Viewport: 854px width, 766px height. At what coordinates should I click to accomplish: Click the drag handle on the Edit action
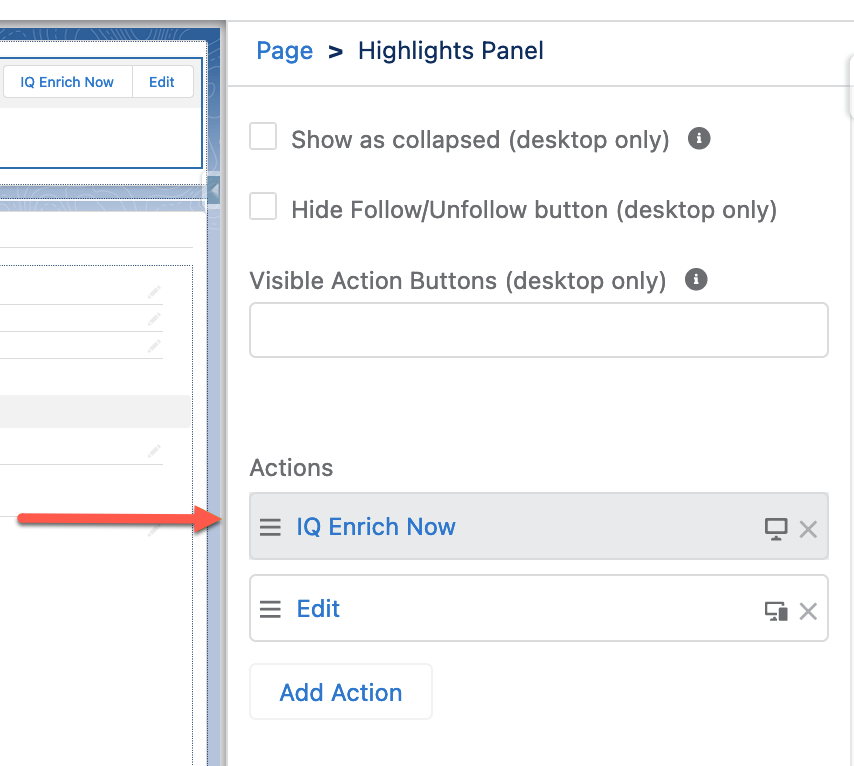270,608
